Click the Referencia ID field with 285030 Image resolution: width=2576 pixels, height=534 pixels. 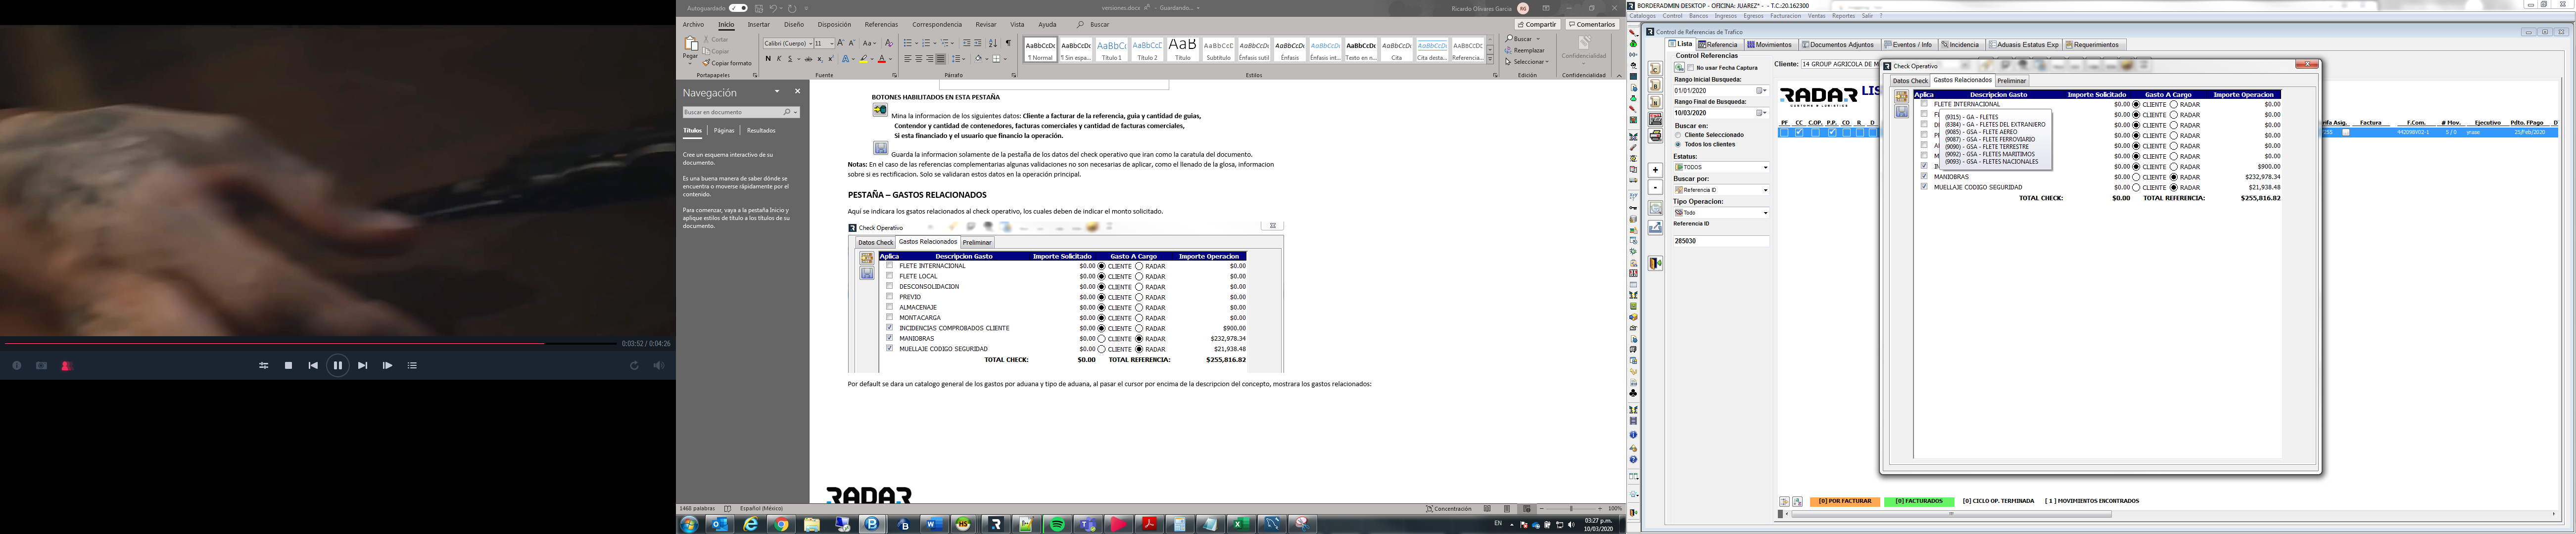(1721, 241)
